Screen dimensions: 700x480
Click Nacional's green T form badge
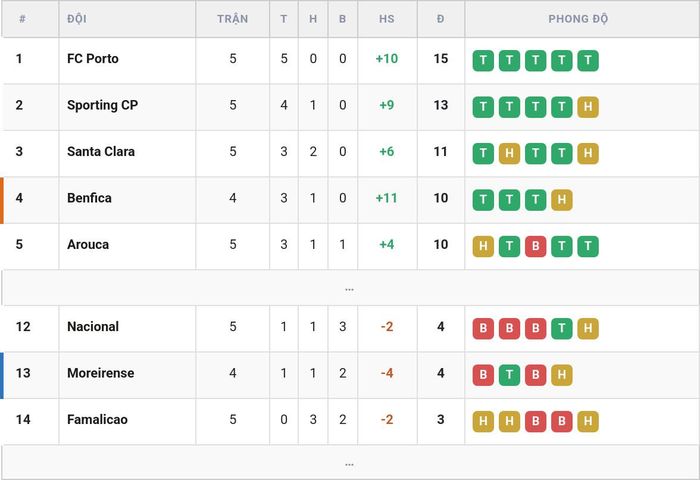click(x=562, y=328)
